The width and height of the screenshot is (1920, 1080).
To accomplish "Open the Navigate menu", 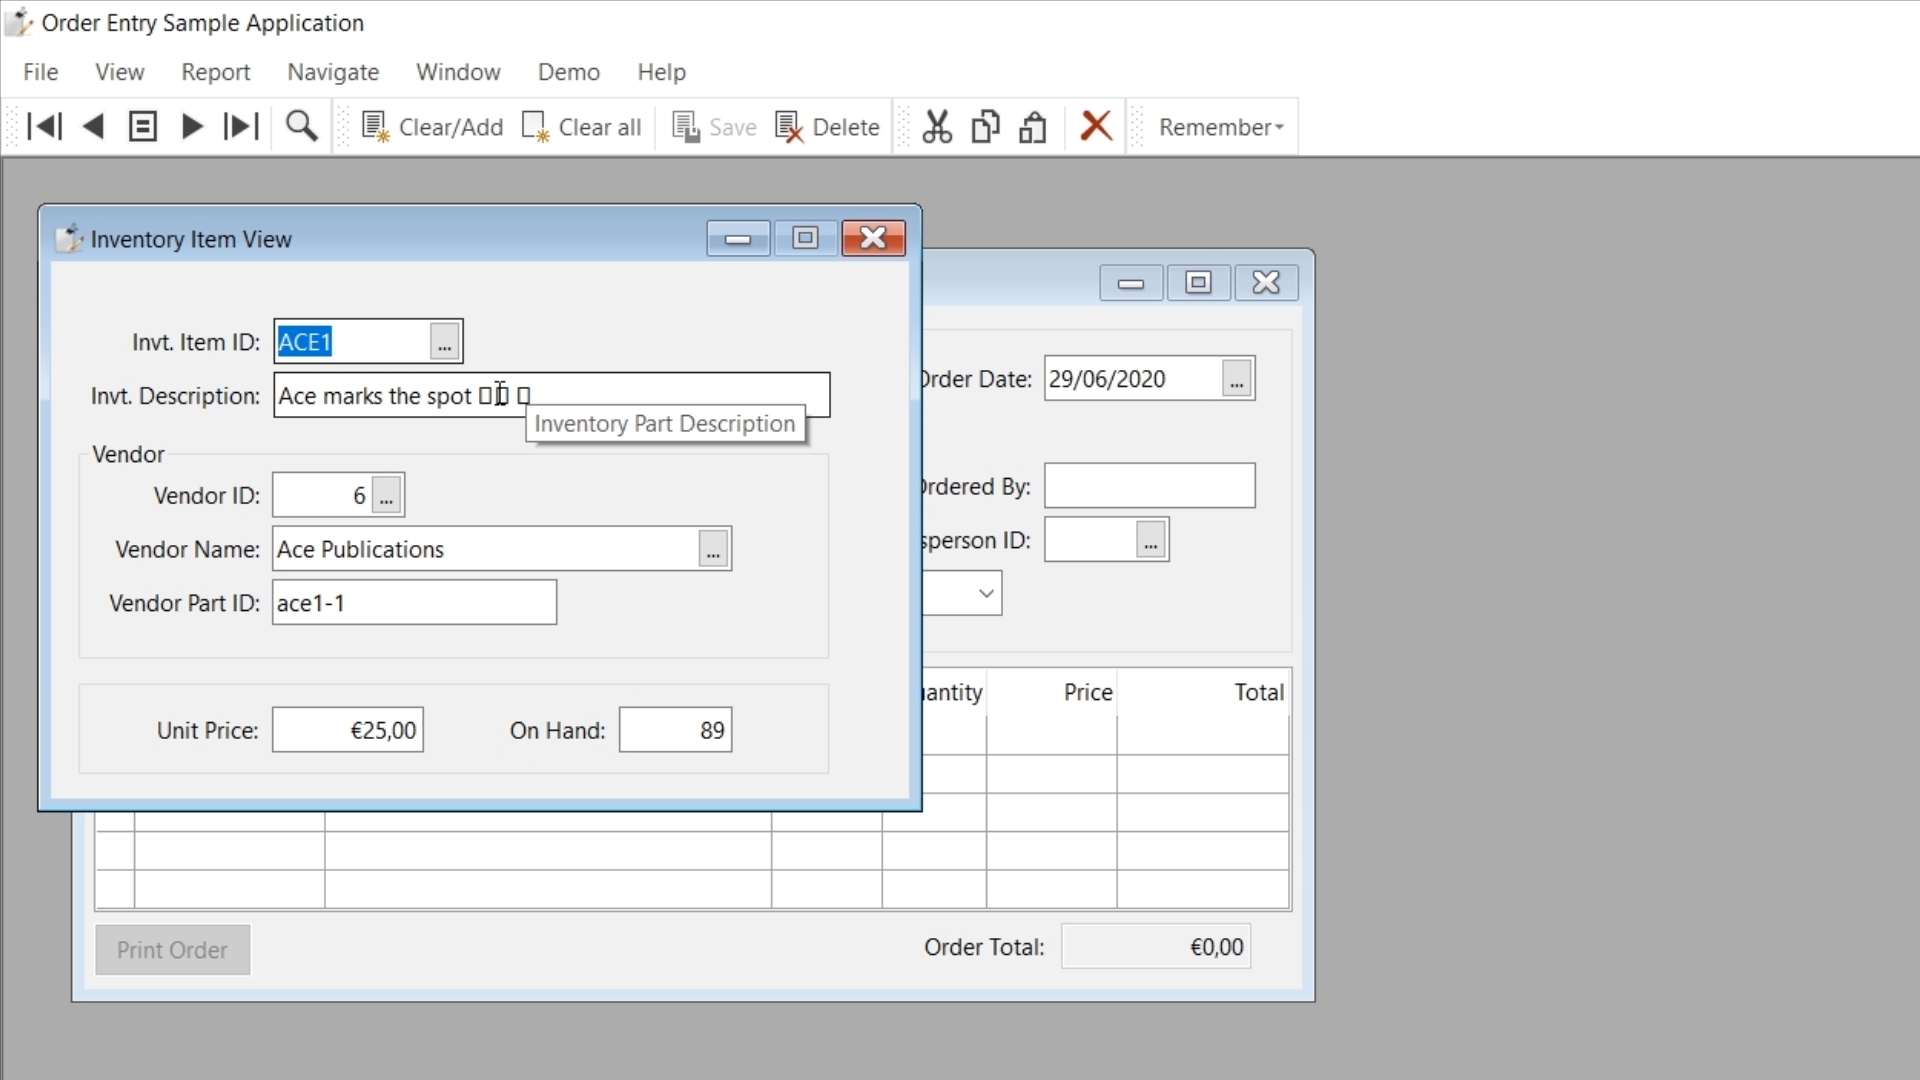I will [x=333, y=72].
